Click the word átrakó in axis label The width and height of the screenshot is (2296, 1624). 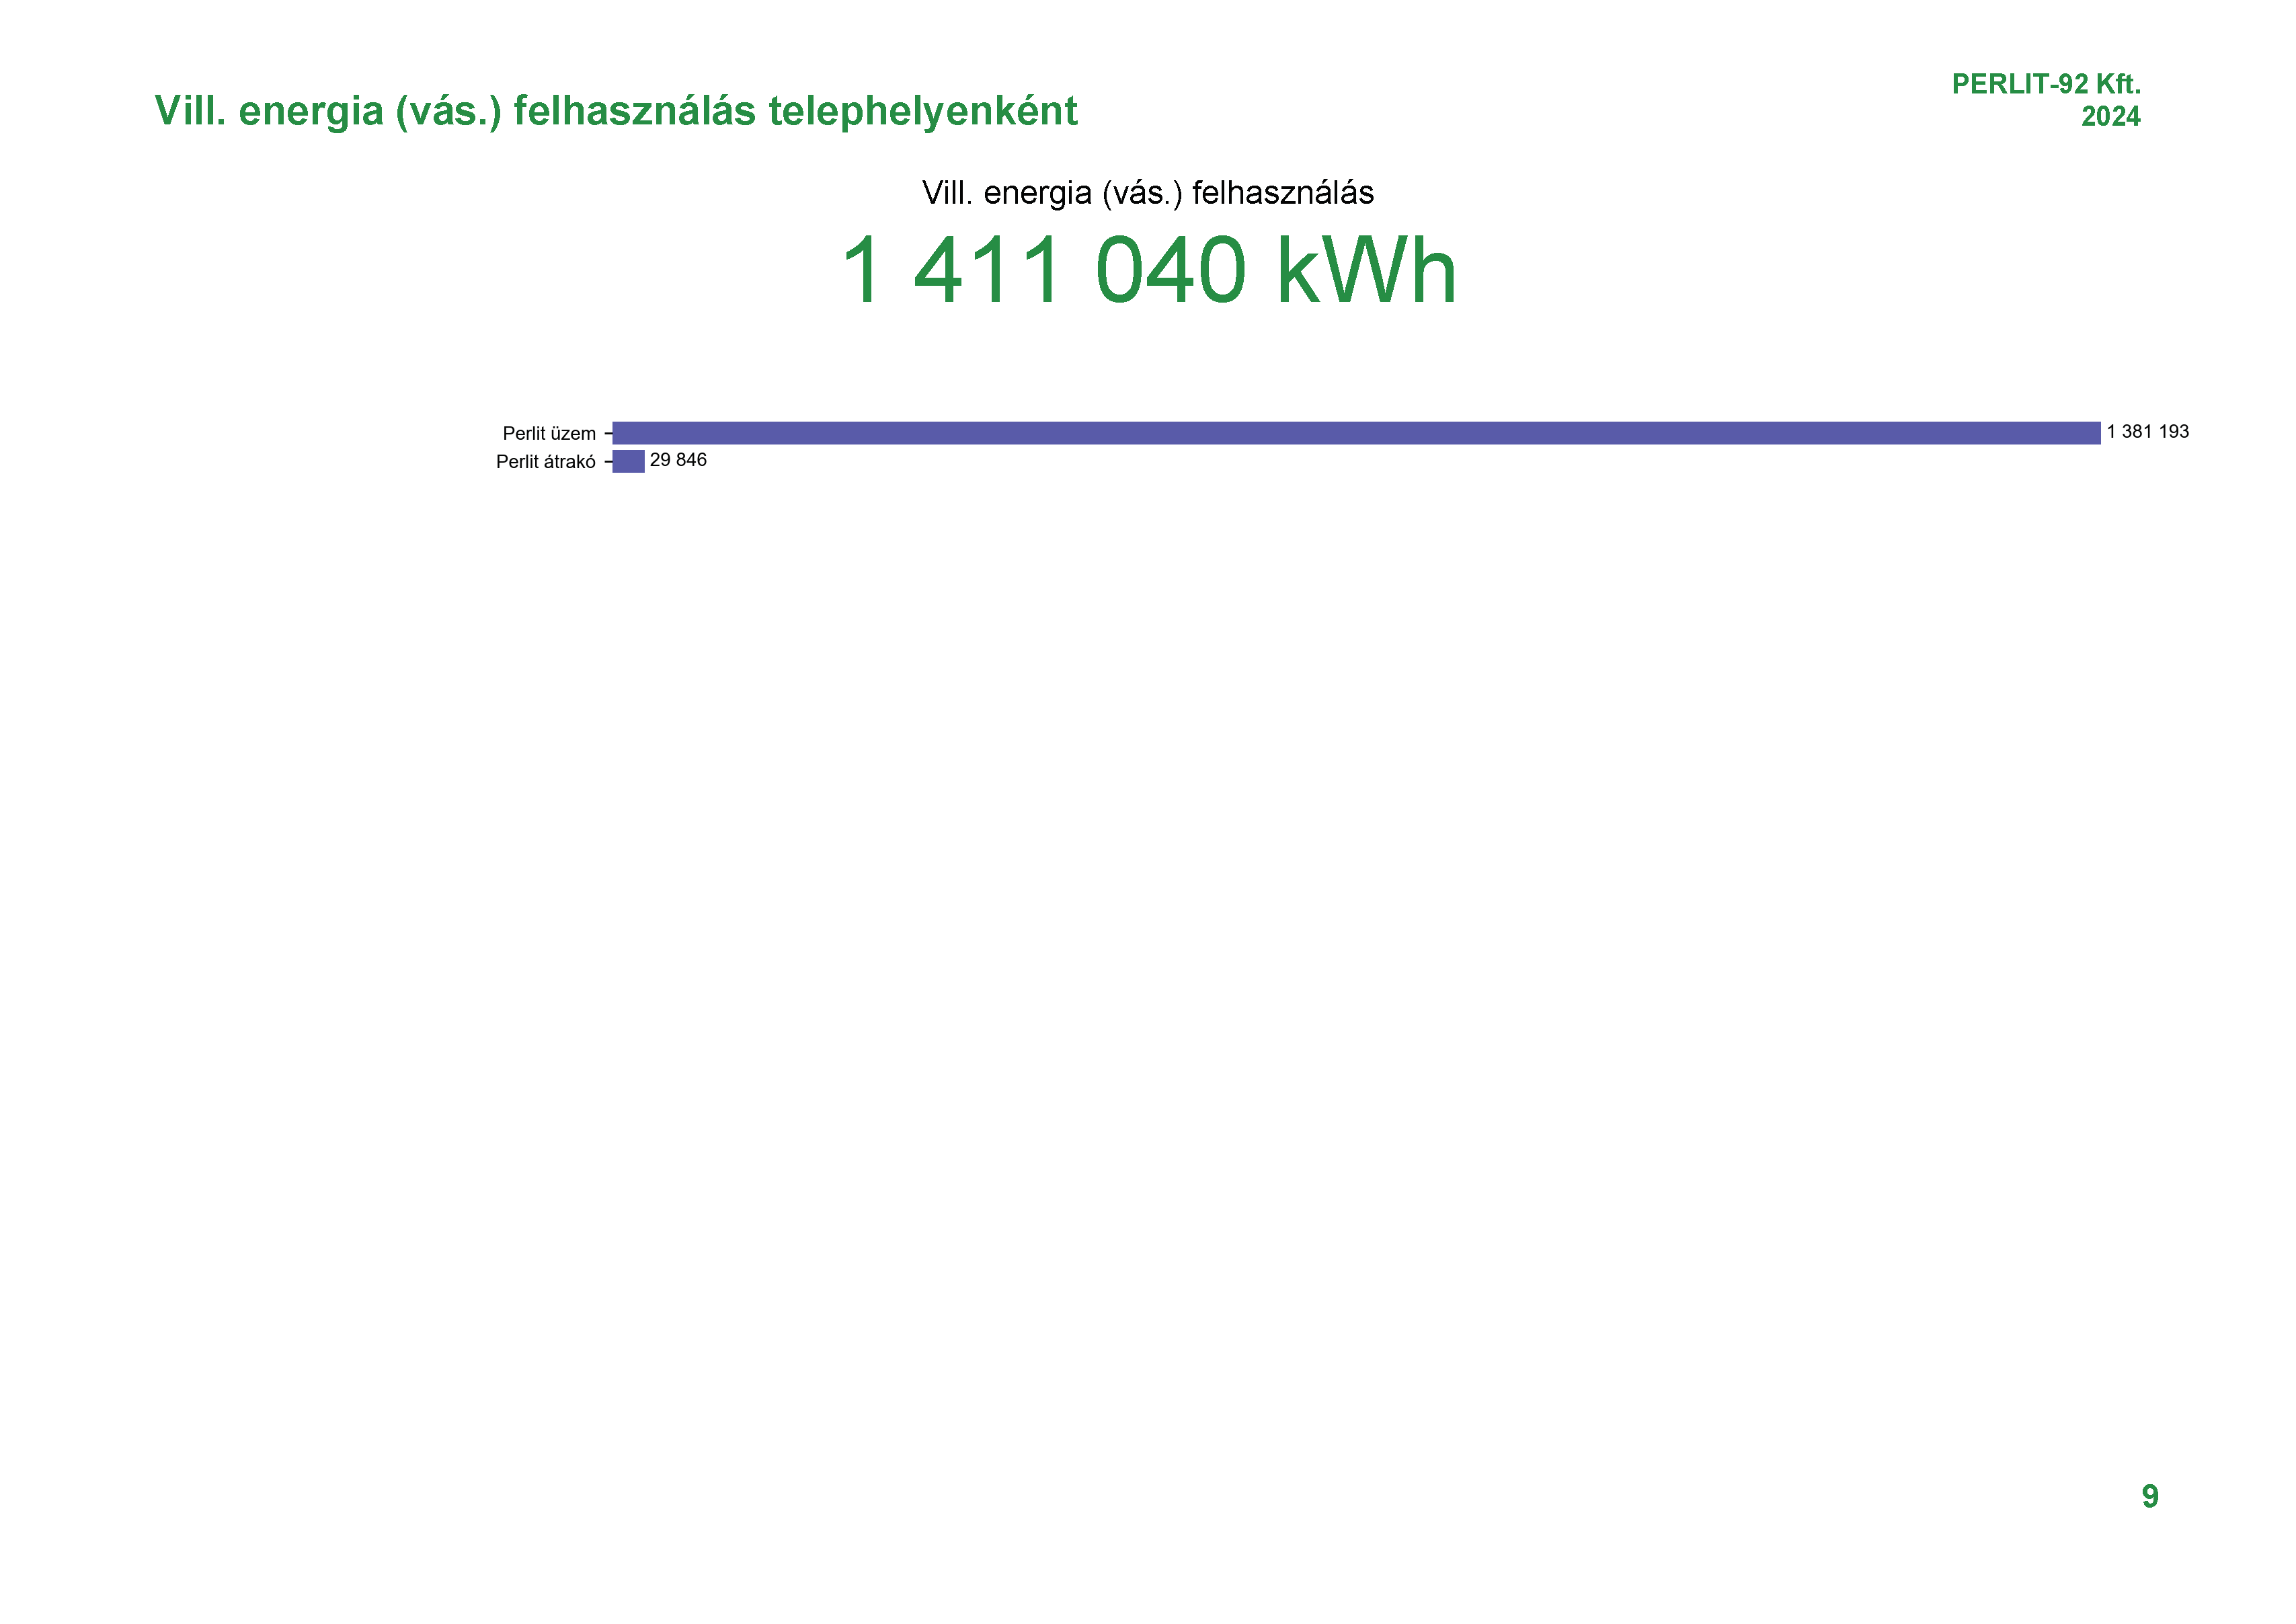[x=569, y=461]
